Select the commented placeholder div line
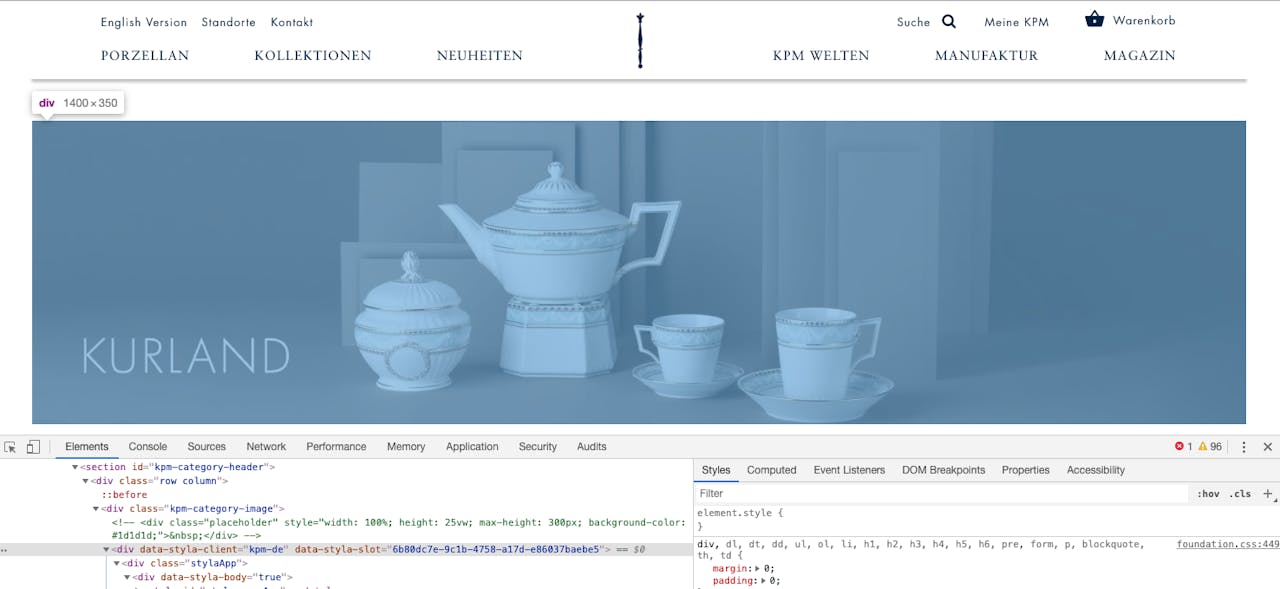 tap(400, 529)
